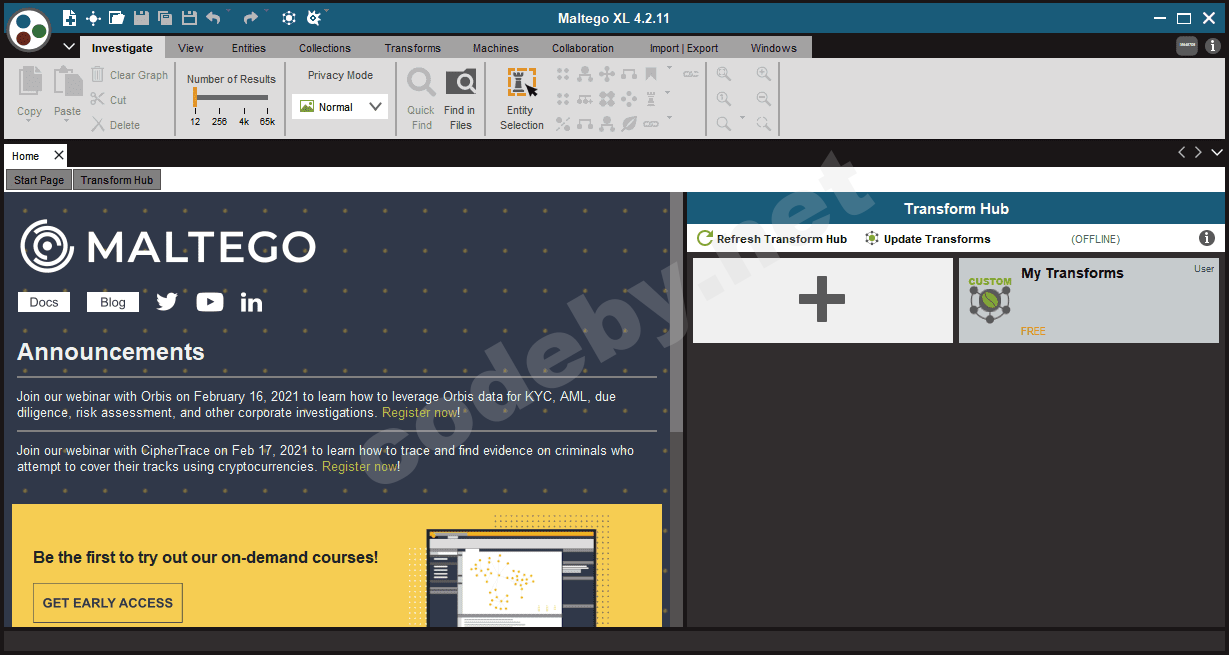The height and width of the screenshot is (655, 1229).
Task: Click the info icon at top-right of ribbon
Action: pyautogui.click(x=1213, y=46)
